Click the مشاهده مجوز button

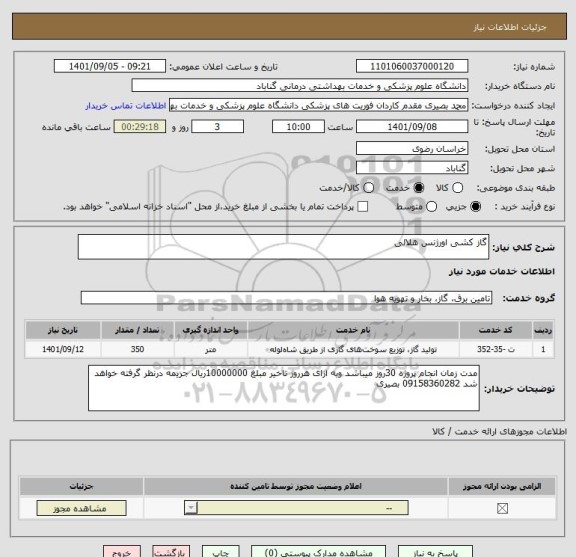[x=82, y=508]
